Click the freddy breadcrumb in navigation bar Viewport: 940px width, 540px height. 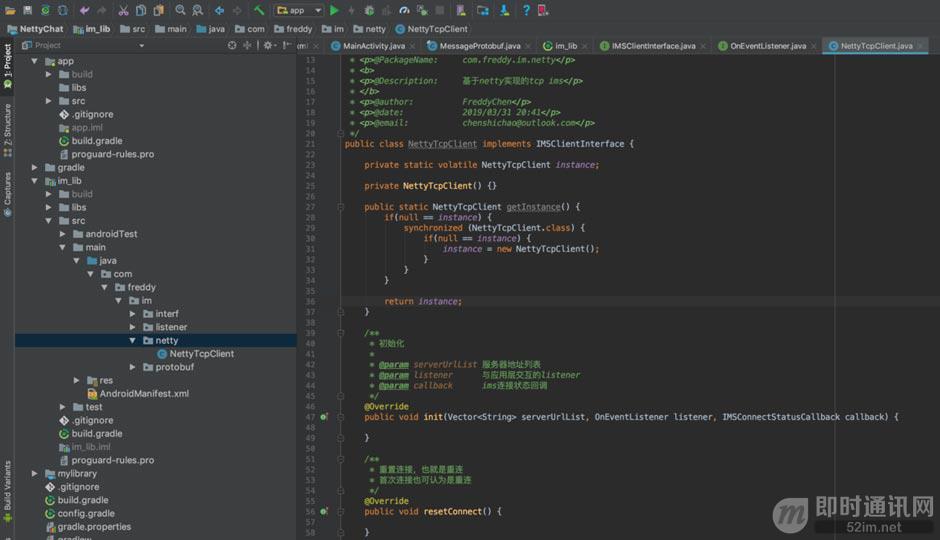[x=299, y=29]
